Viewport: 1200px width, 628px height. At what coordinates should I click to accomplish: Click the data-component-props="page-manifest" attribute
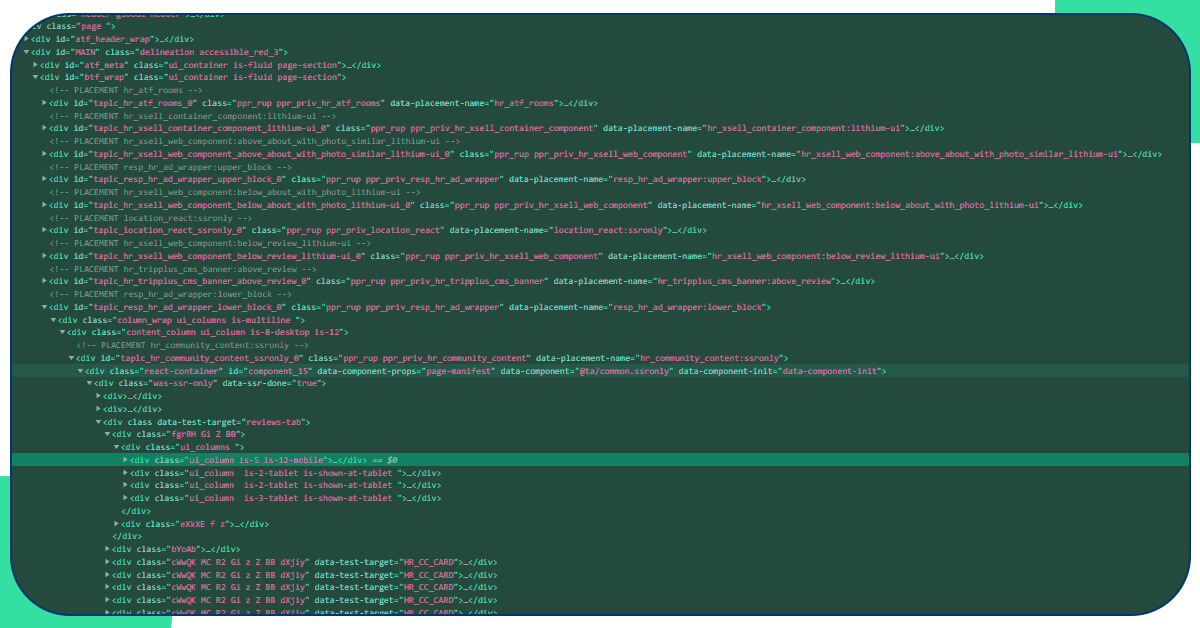pyautogui.click(x=406, y=371)
